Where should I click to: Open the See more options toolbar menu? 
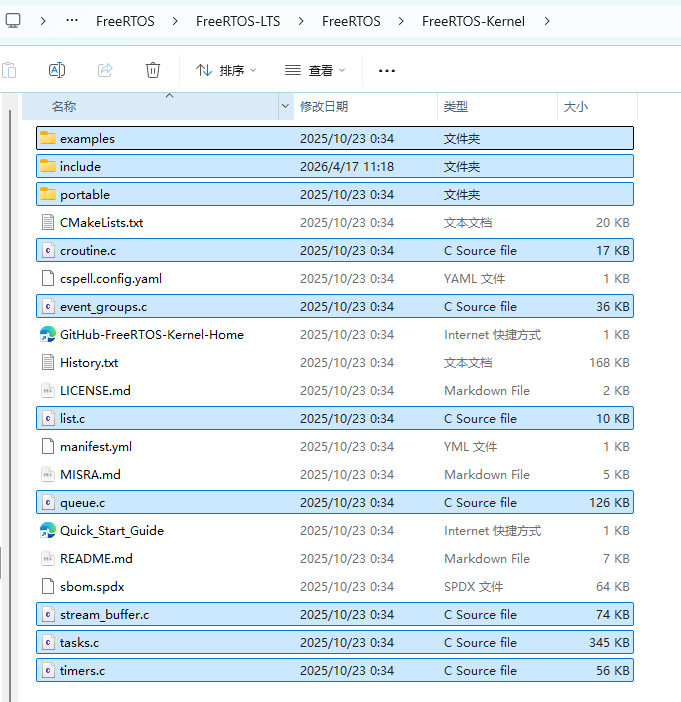click(x=387, y=71)
